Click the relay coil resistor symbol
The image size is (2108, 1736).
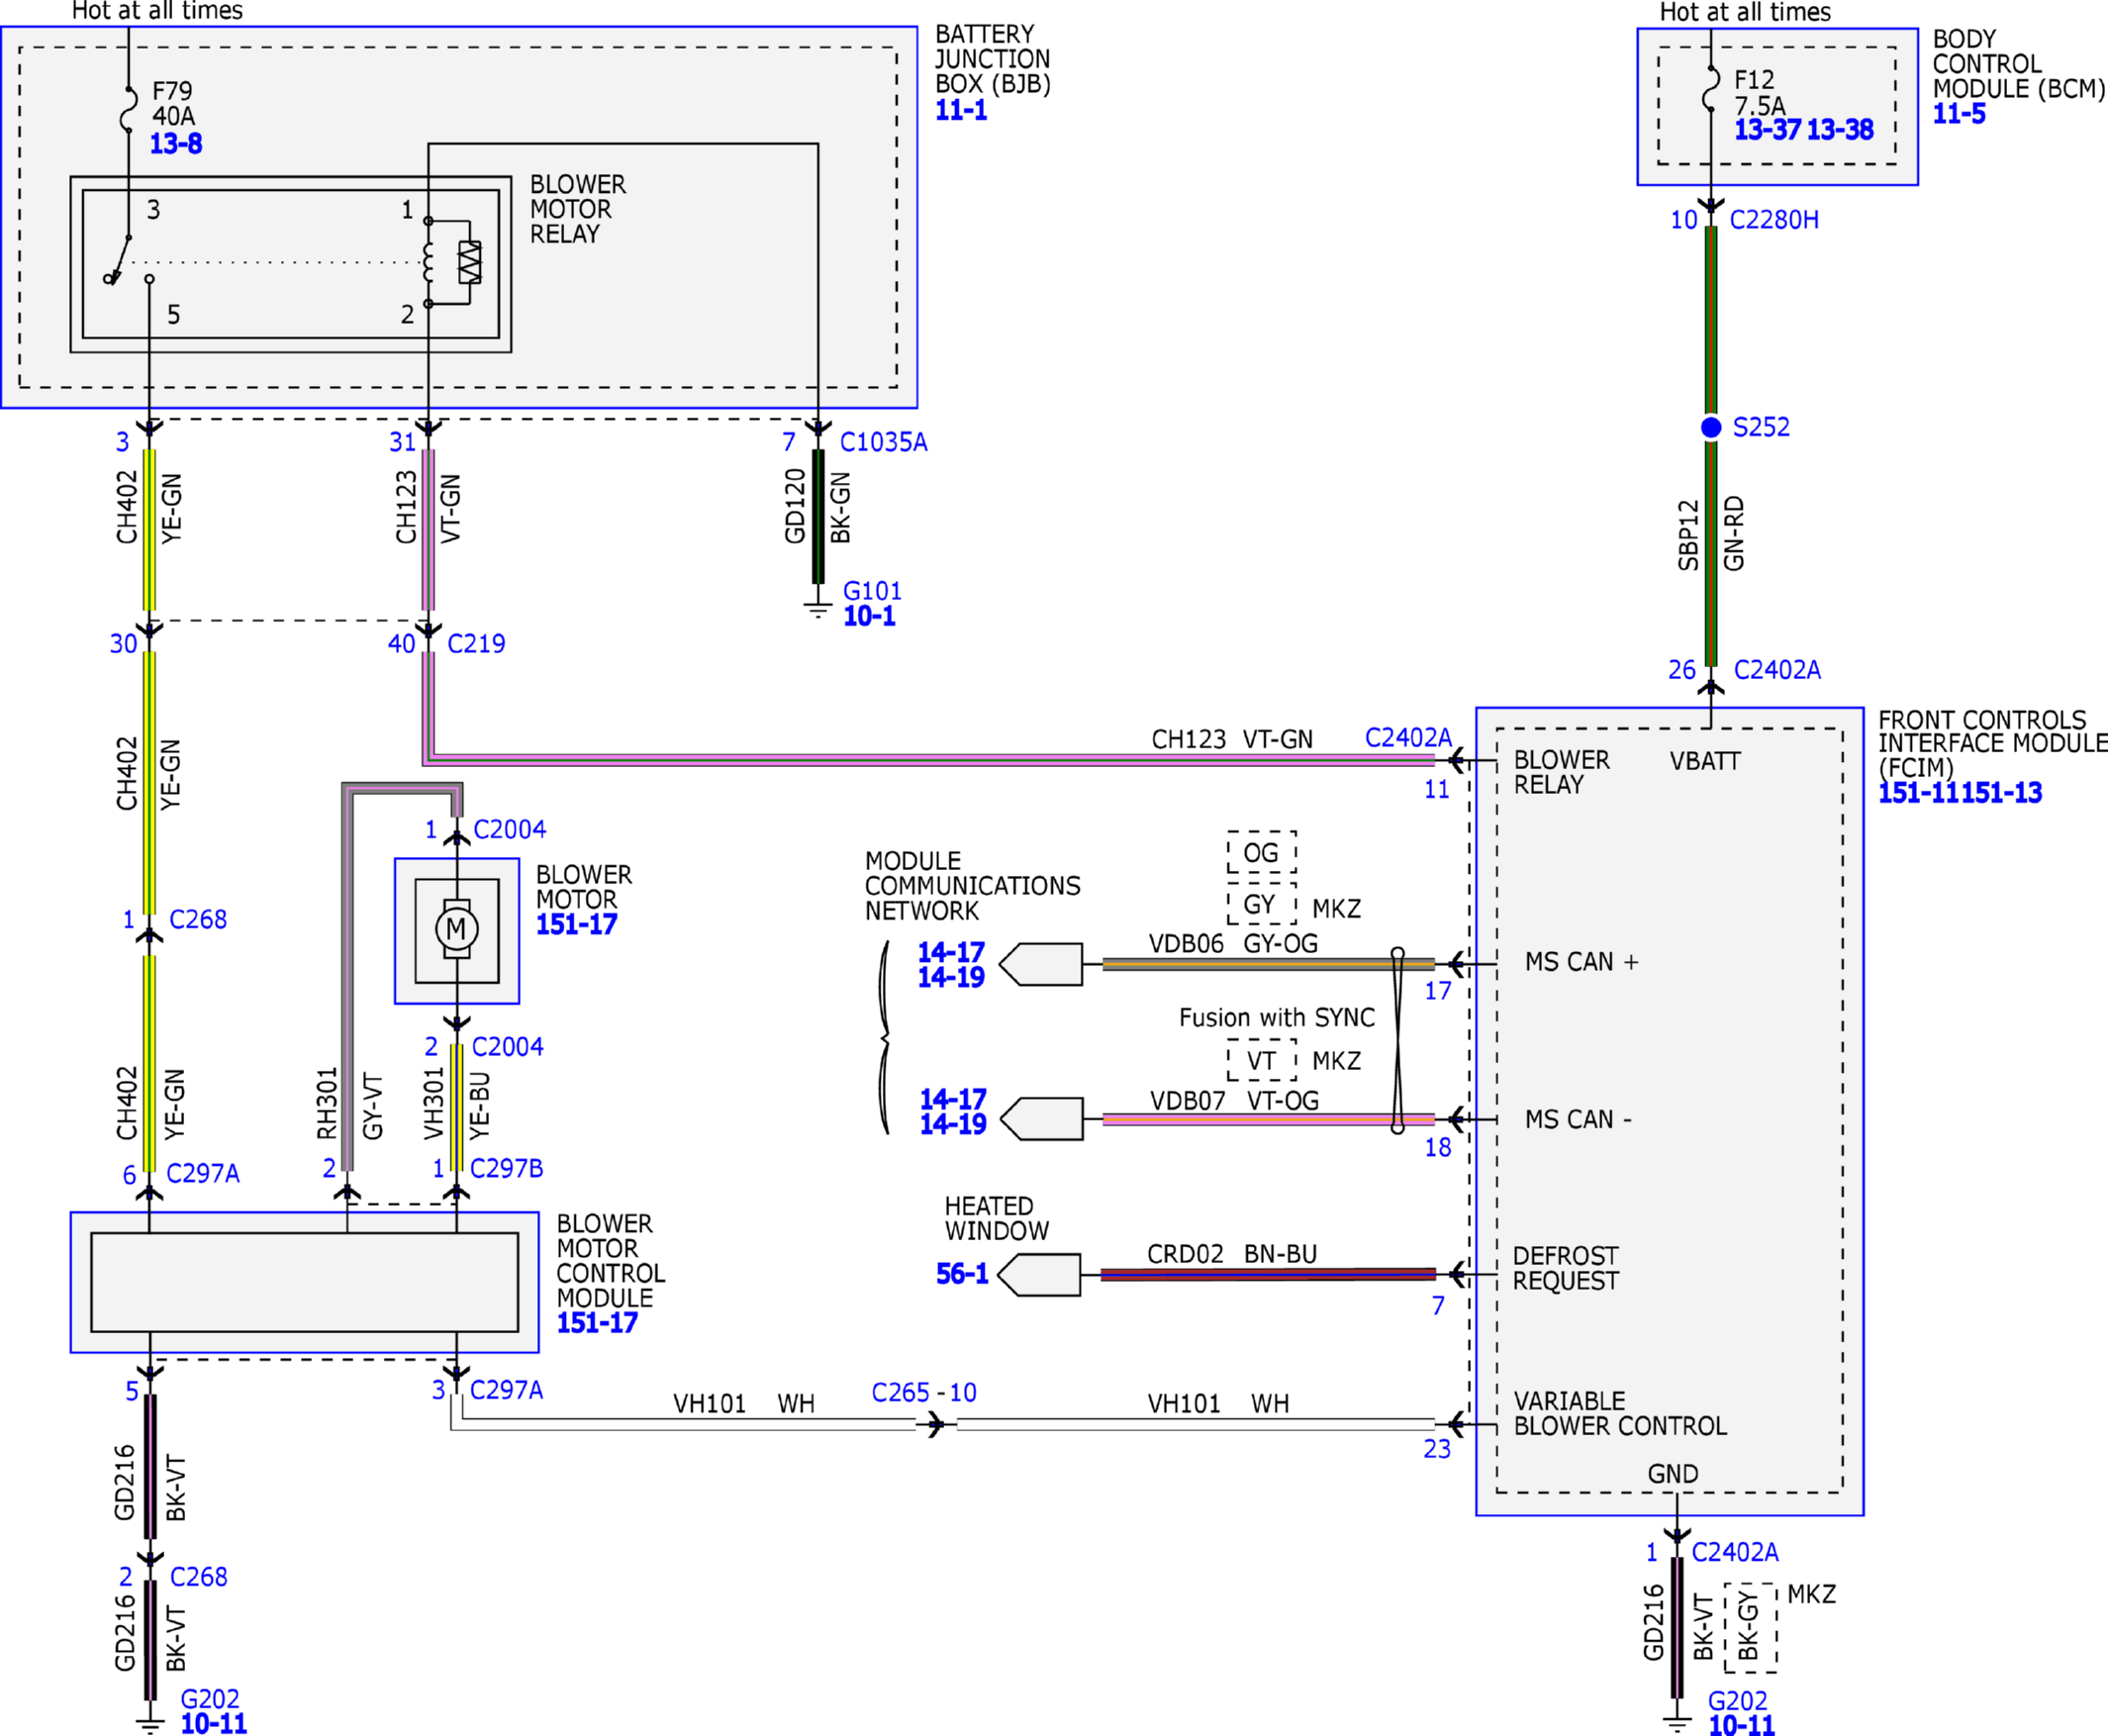(x=469, y=262)
